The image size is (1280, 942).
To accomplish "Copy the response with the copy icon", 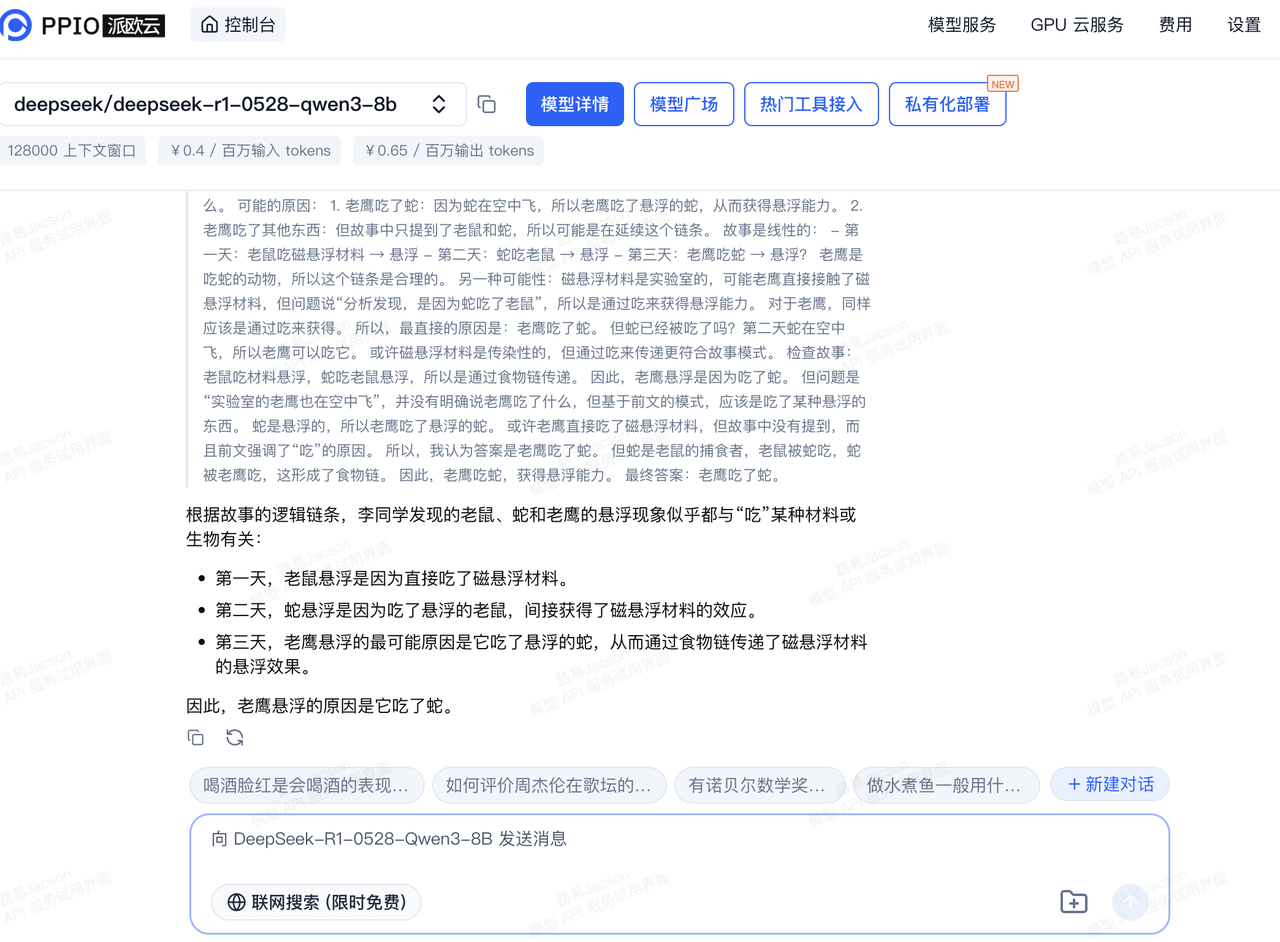I will point(196,738).
